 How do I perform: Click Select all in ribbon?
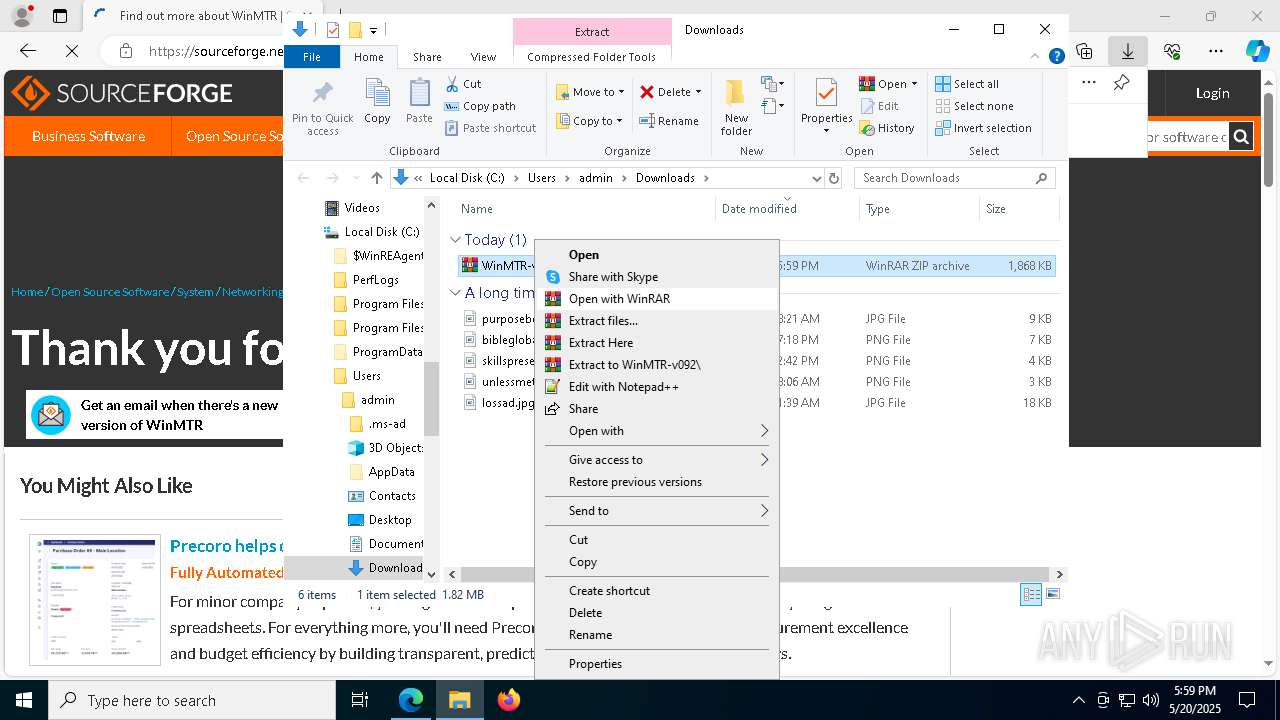click(967, 84)
